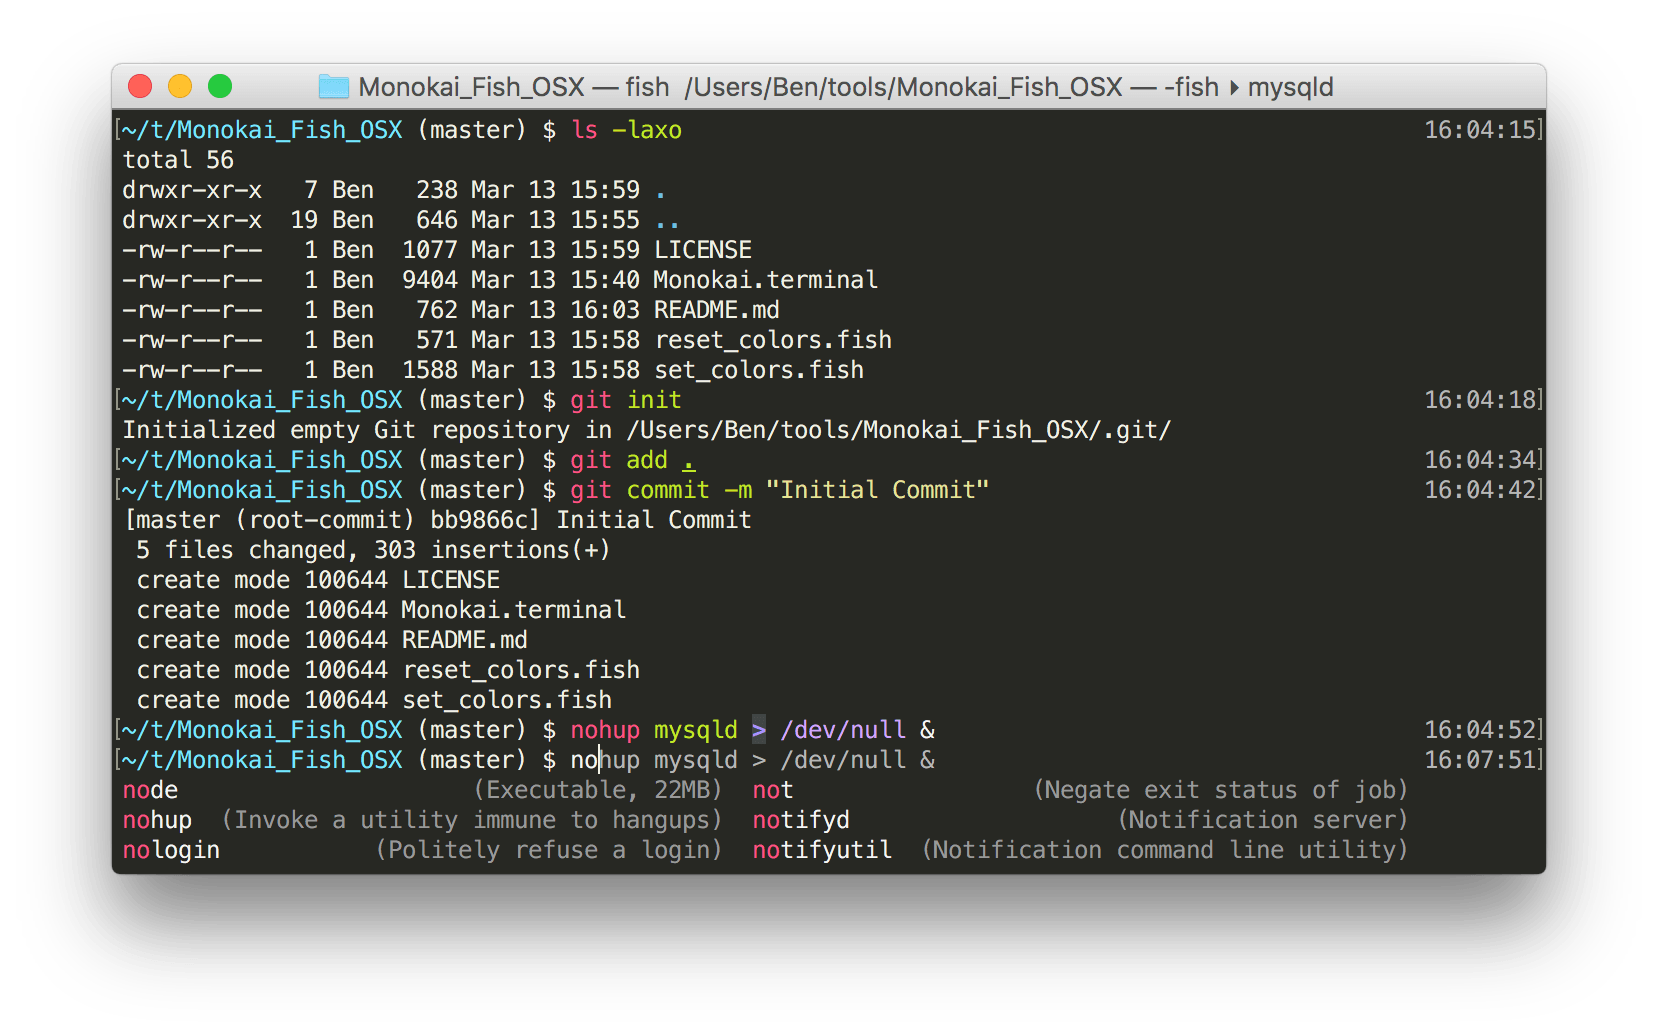
Task: Select the node completion entry
Action: [x=150, y=789]
